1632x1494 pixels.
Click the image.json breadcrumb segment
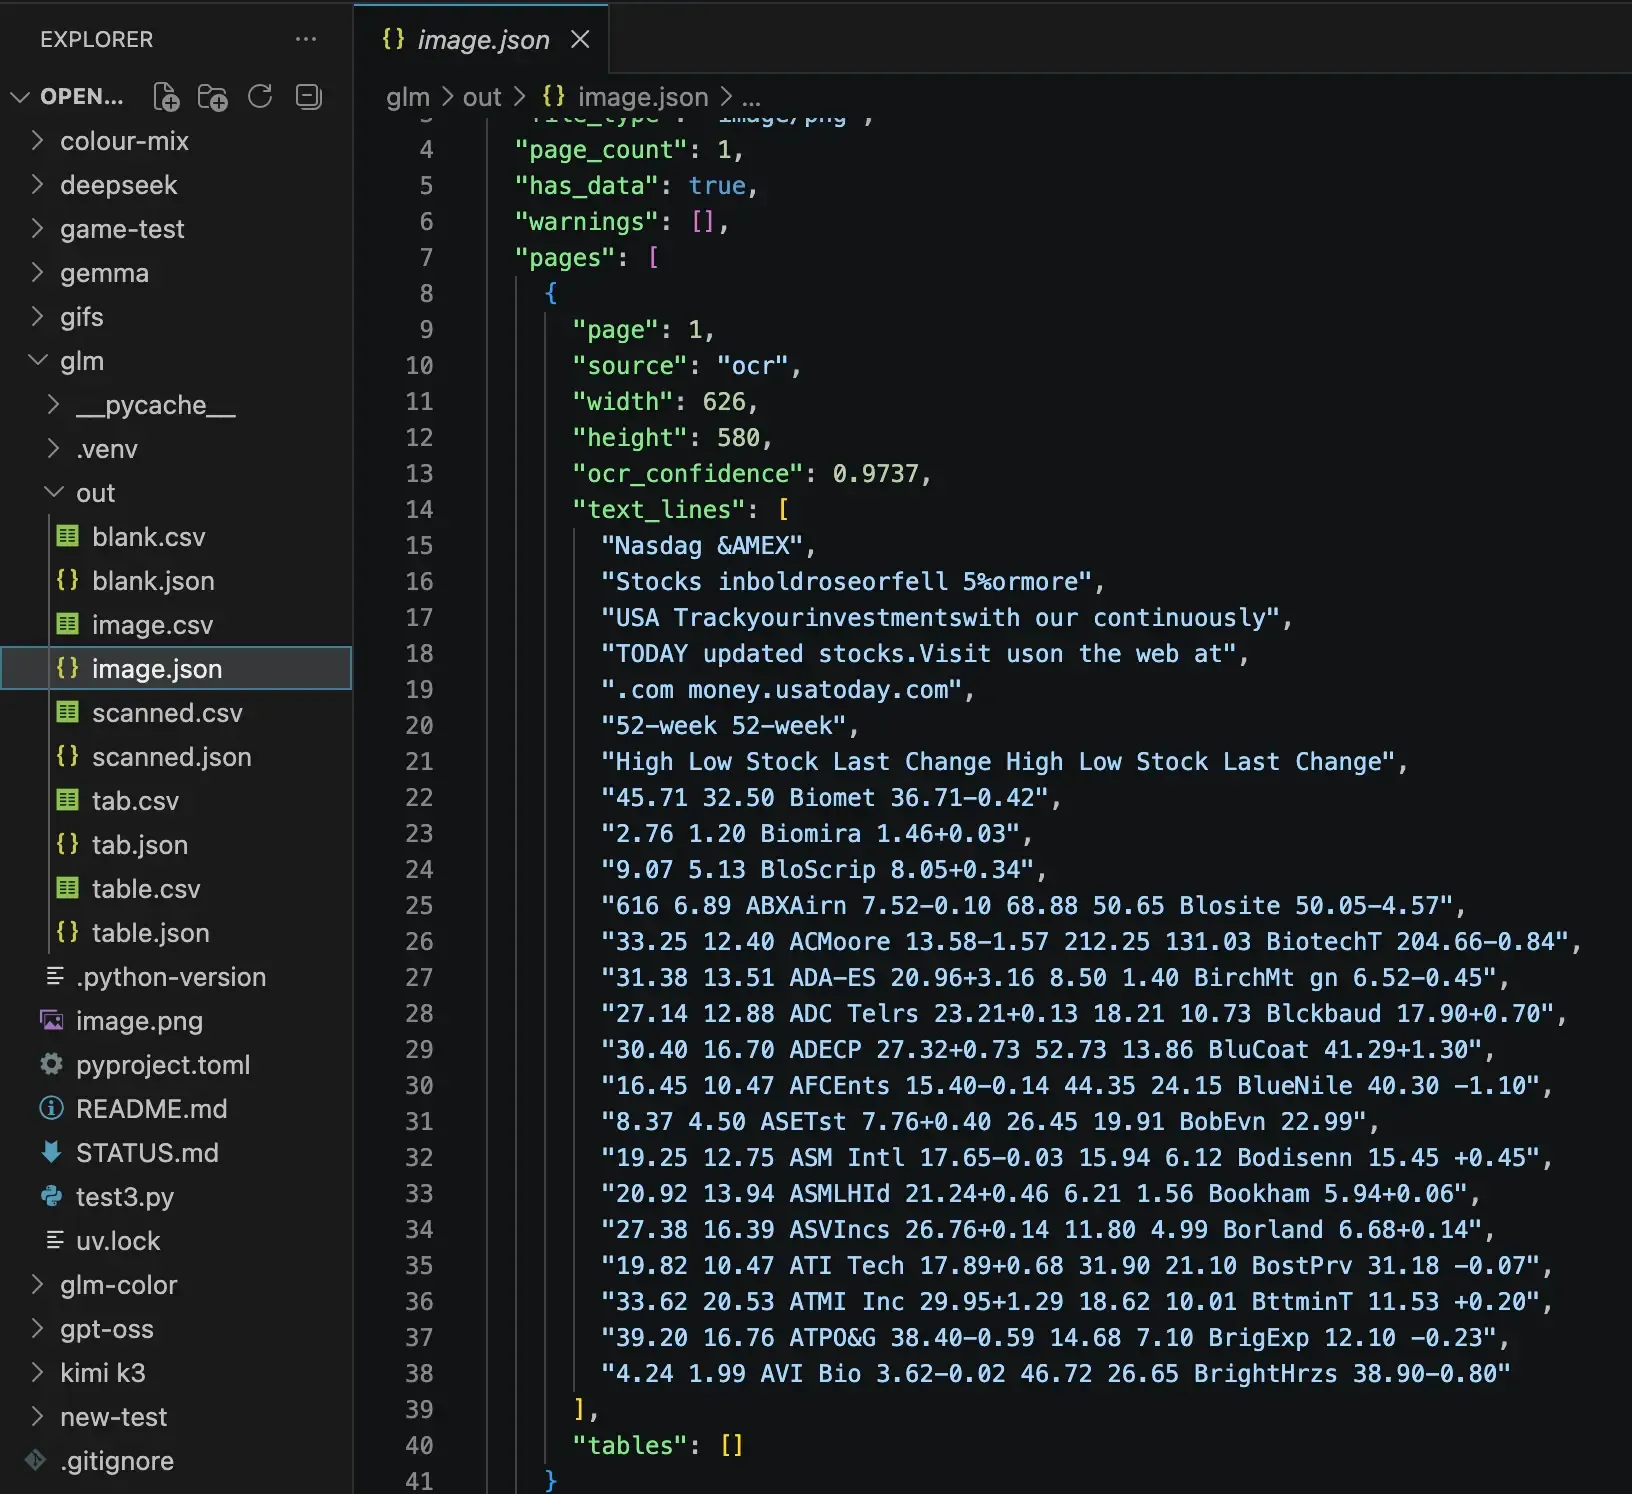[x=643, y=97]
